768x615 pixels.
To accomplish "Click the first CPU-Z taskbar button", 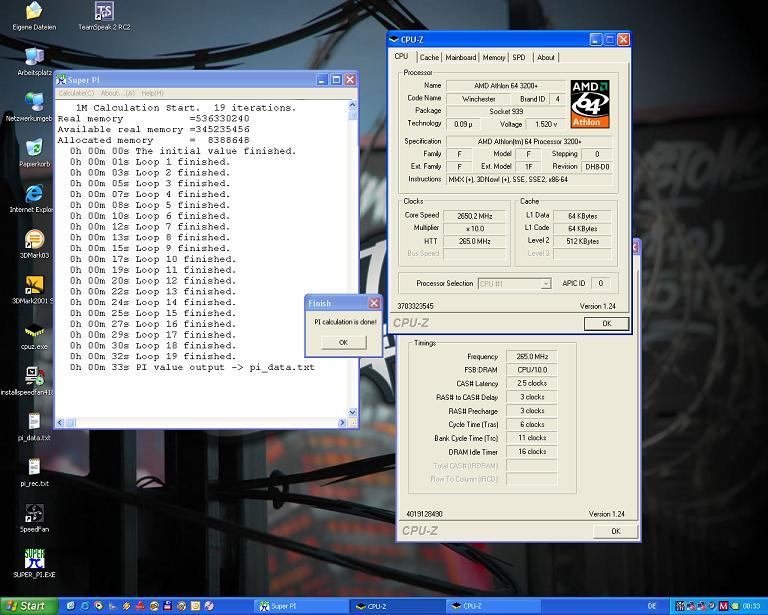I will [397, 606].
